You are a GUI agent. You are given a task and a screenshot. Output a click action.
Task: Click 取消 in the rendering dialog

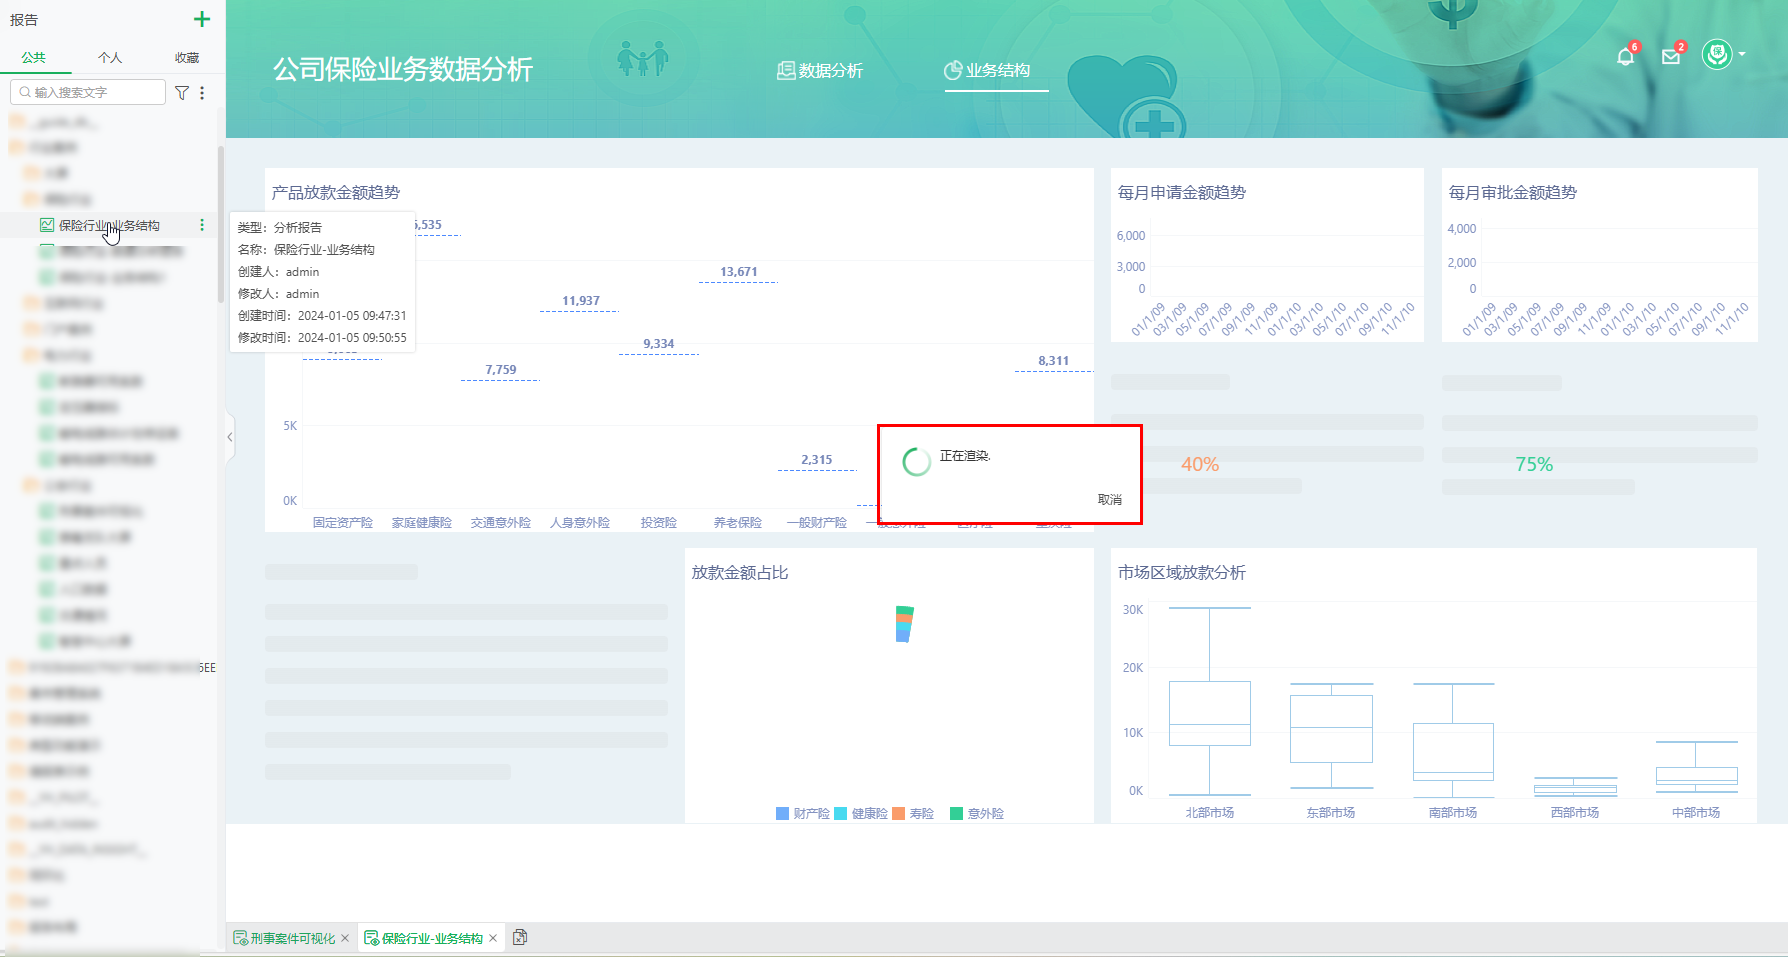(x=1110, y=500)
